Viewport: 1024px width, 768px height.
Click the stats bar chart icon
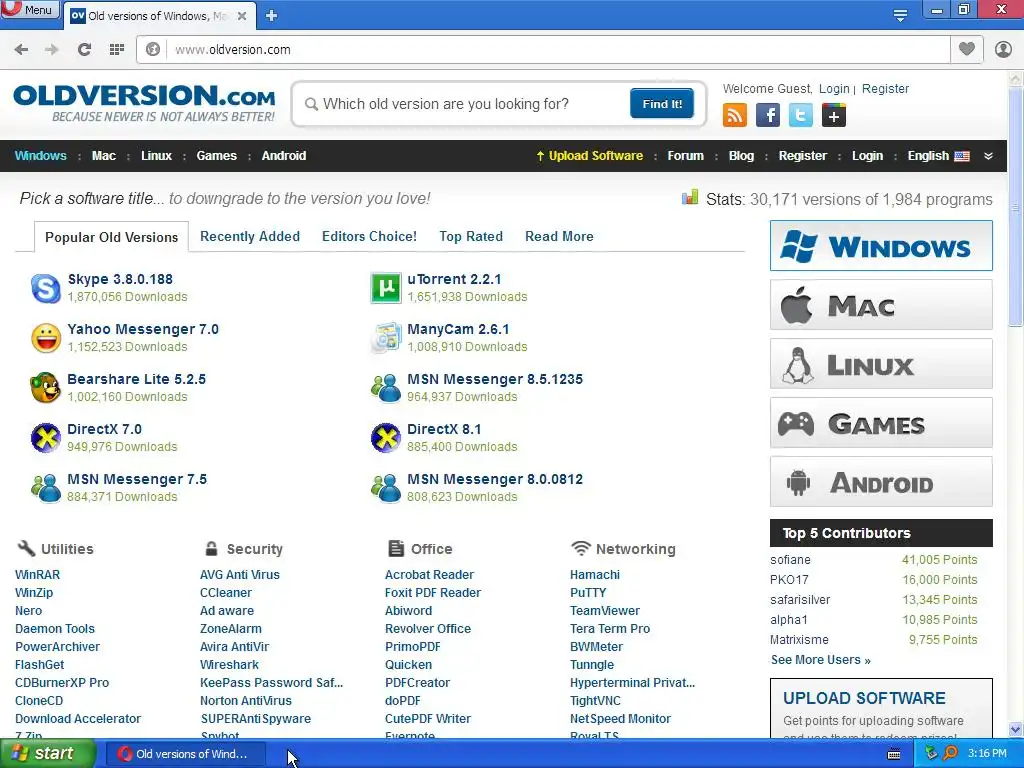[x=690, y=197]
